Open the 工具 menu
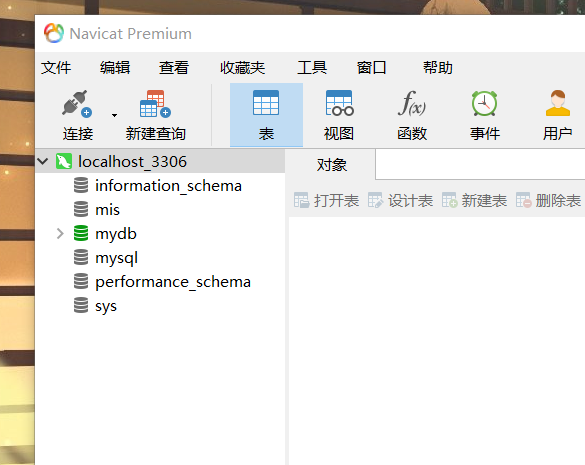This screenshot has width=585, height=465. click(312, 68)
